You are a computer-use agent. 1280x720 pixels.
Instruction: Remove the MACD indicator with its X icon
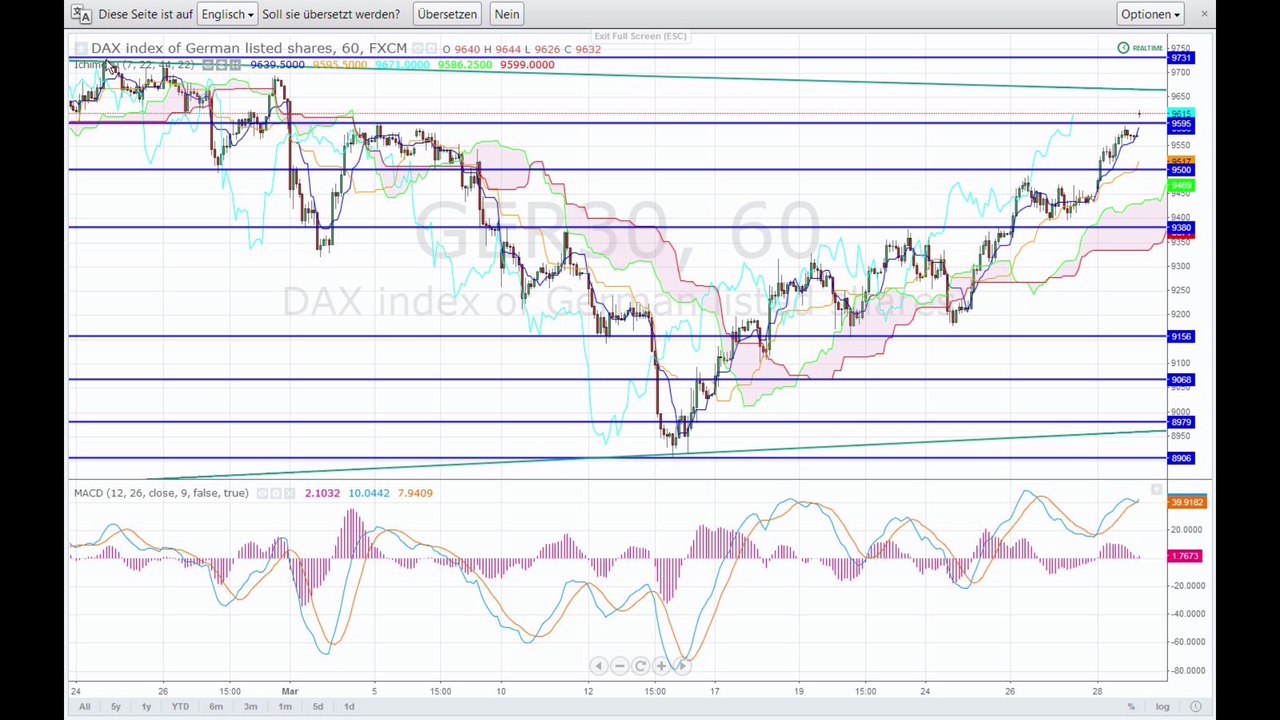click(288, 493)
